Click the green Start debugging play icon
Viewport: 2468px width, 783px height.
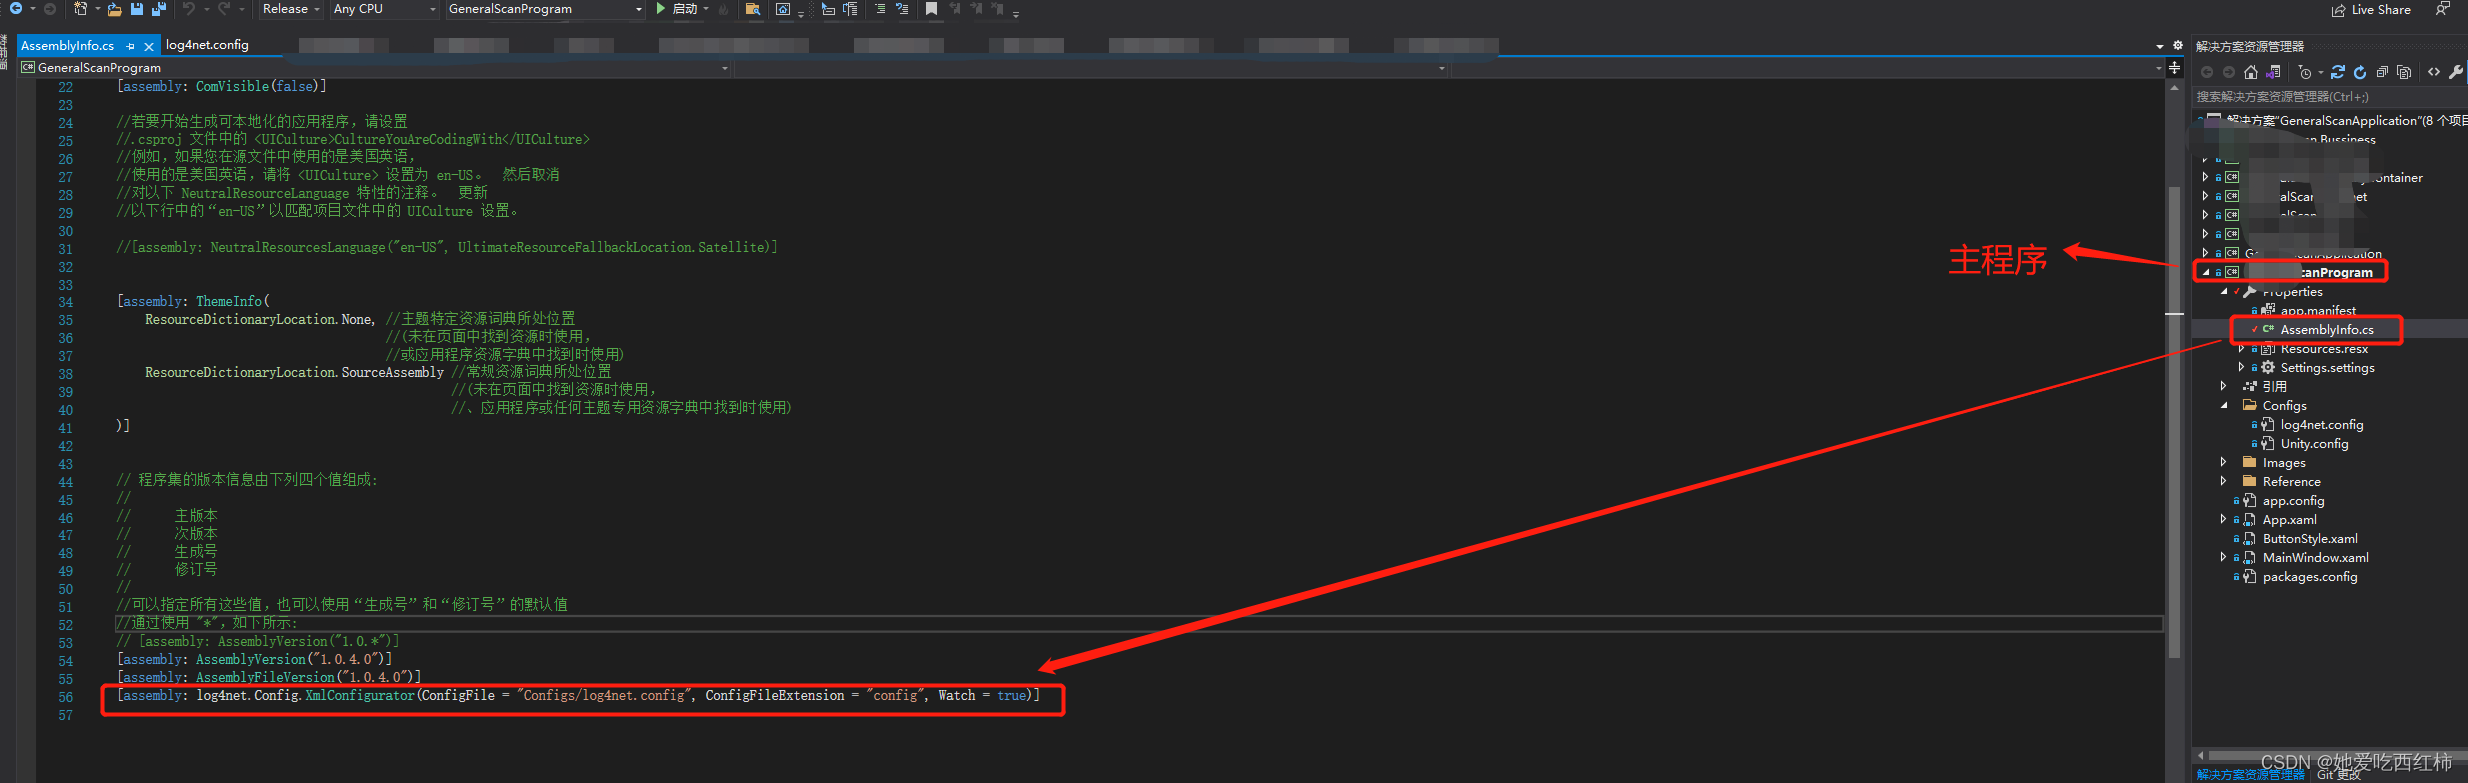point(660,8)
